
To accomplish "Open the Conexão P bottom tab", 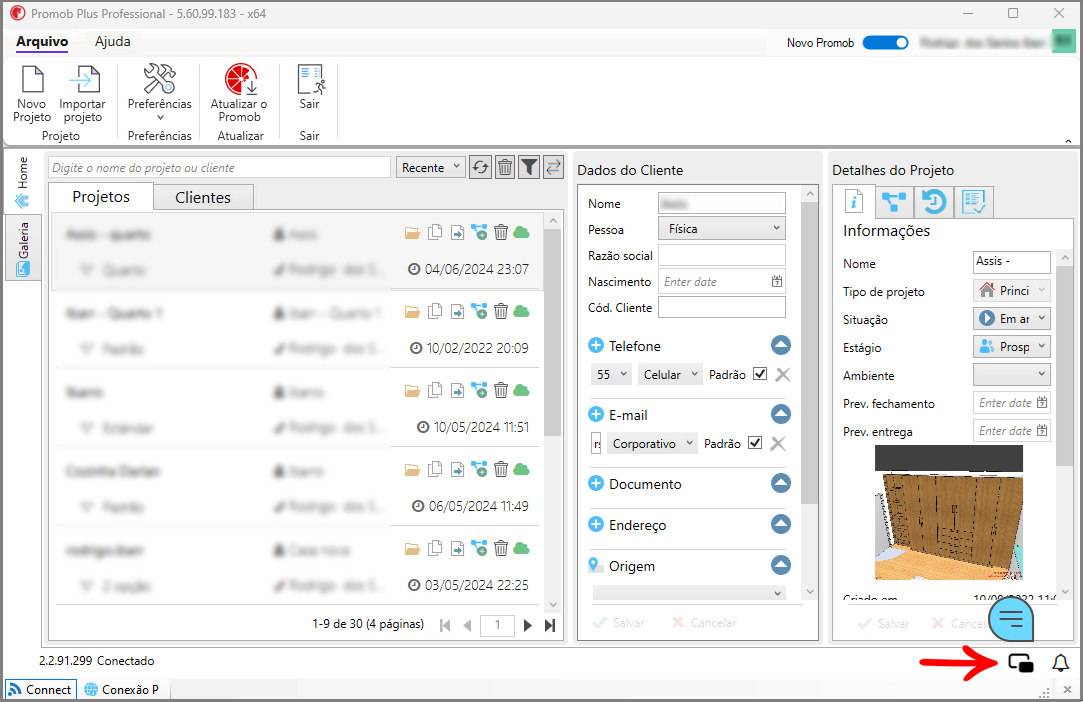I will point(122,690).
